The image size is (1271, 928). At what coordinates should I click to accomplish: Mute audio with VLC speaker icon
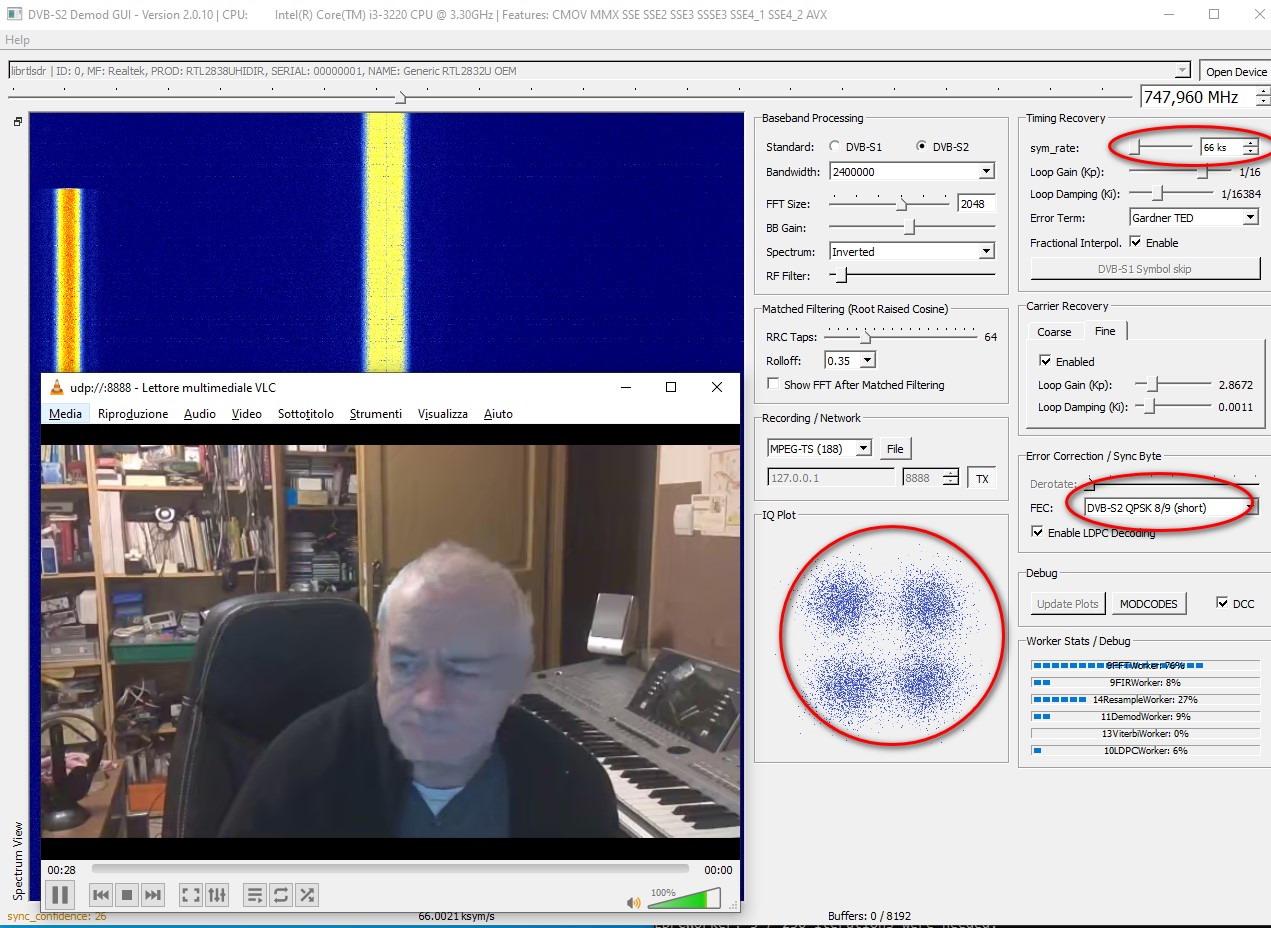[633, 902]
